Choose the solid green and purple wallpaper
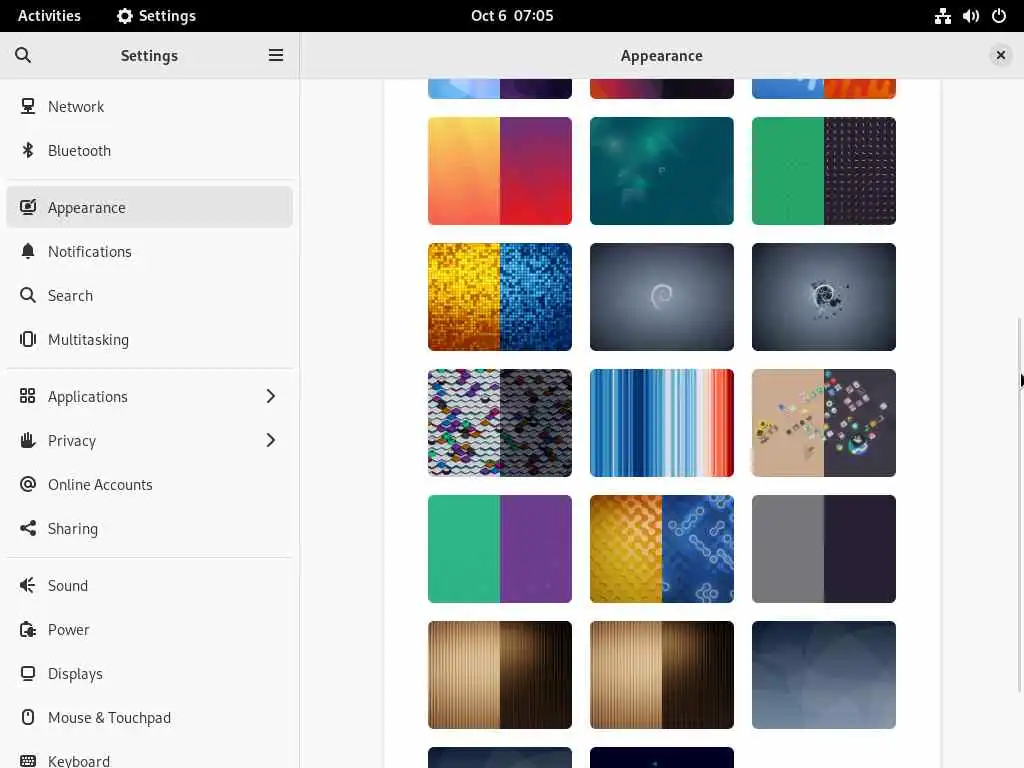The image size is (1024, 768). click(x=500, y=549)
